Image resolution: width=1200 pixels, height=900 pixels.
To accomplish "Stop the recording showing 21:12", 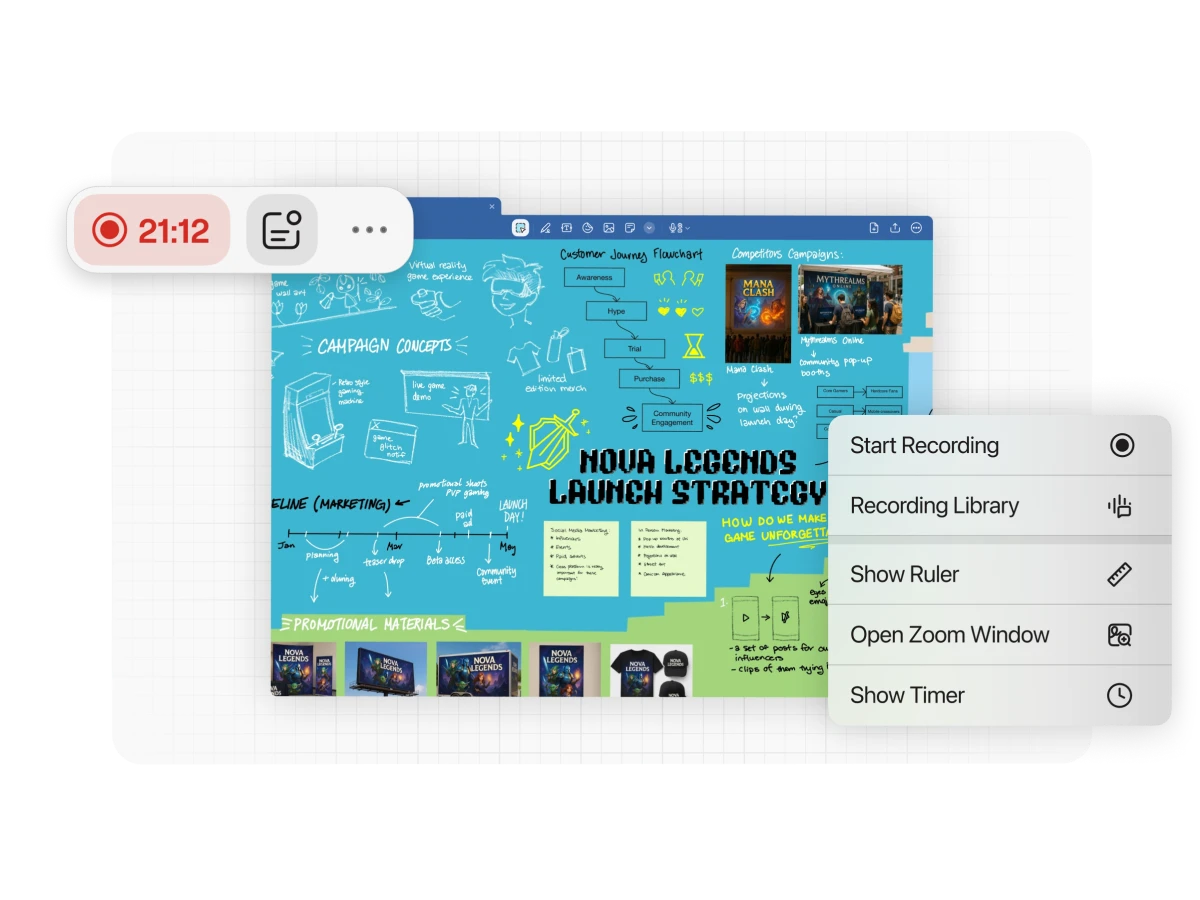I will (152, 230).
